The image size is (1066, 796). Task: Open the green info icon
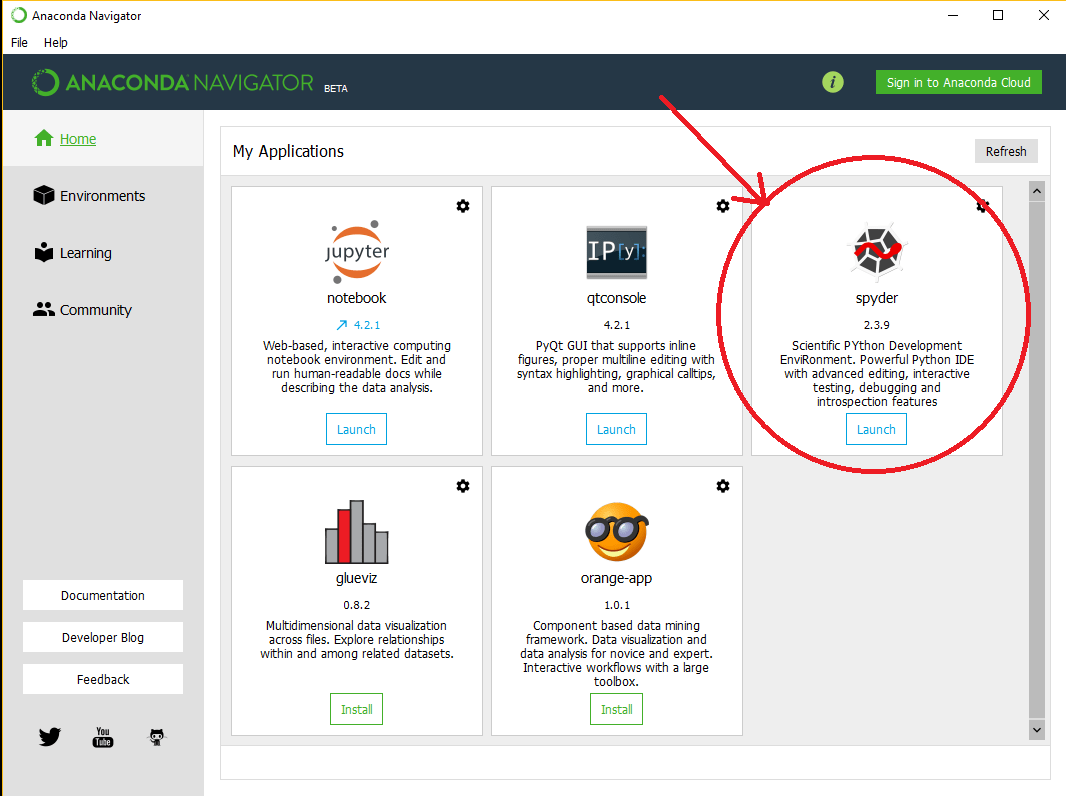click(x=833, y=82)
